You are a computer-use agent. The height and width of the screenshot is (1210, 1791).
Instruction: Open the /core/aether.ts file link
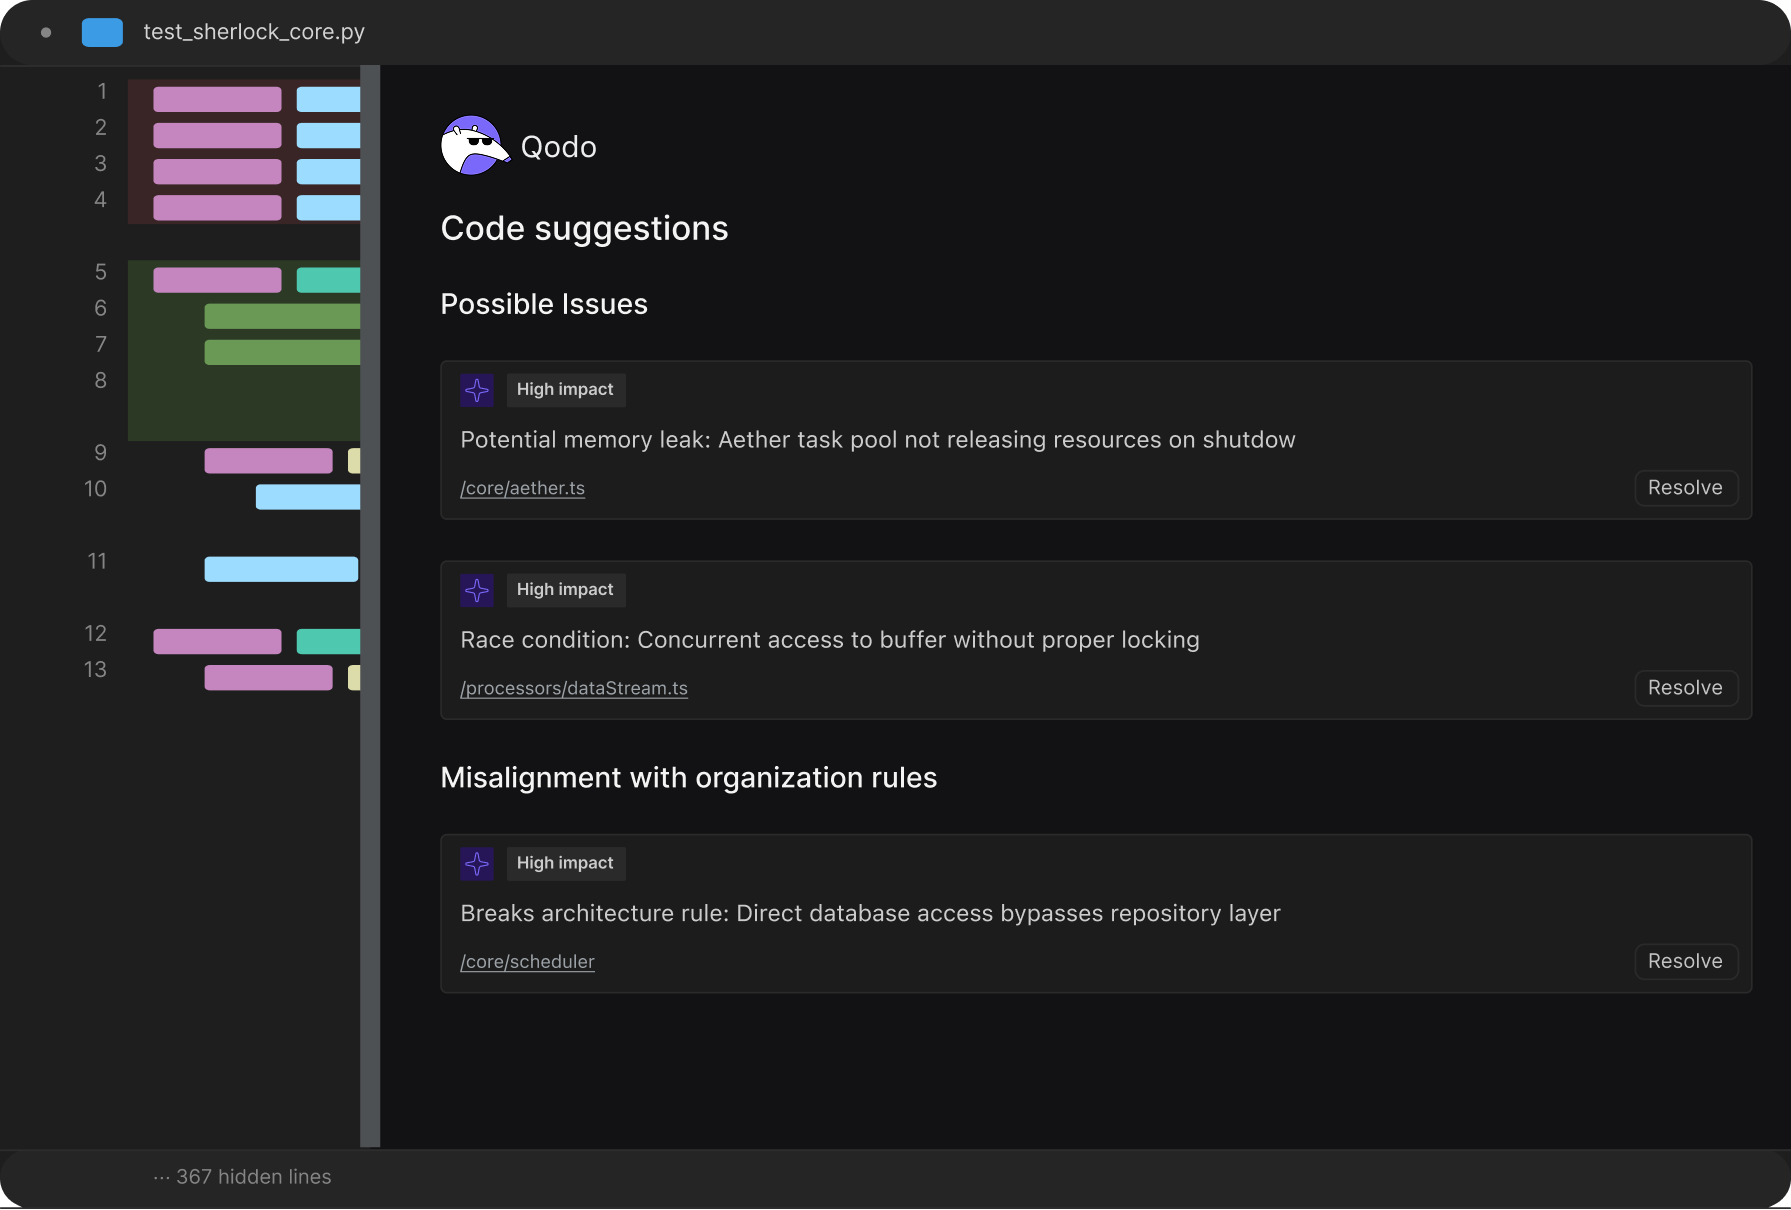[522, 488]
